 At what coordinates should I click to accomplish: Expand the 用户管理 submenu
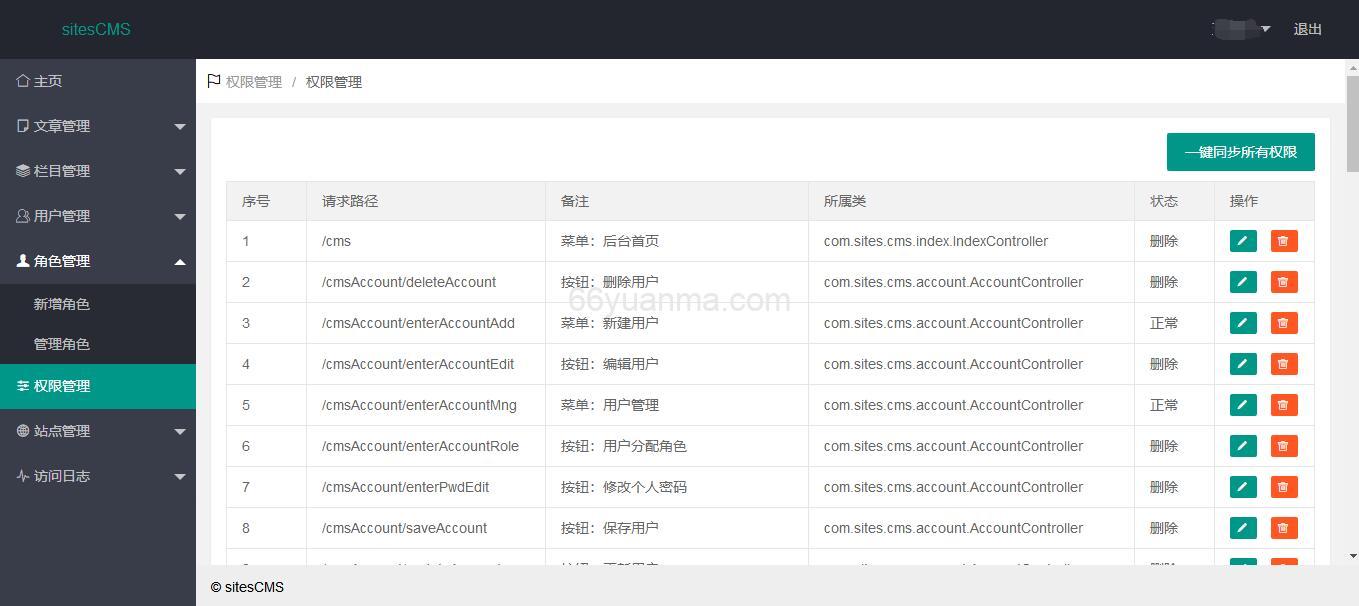click(97, 215)
